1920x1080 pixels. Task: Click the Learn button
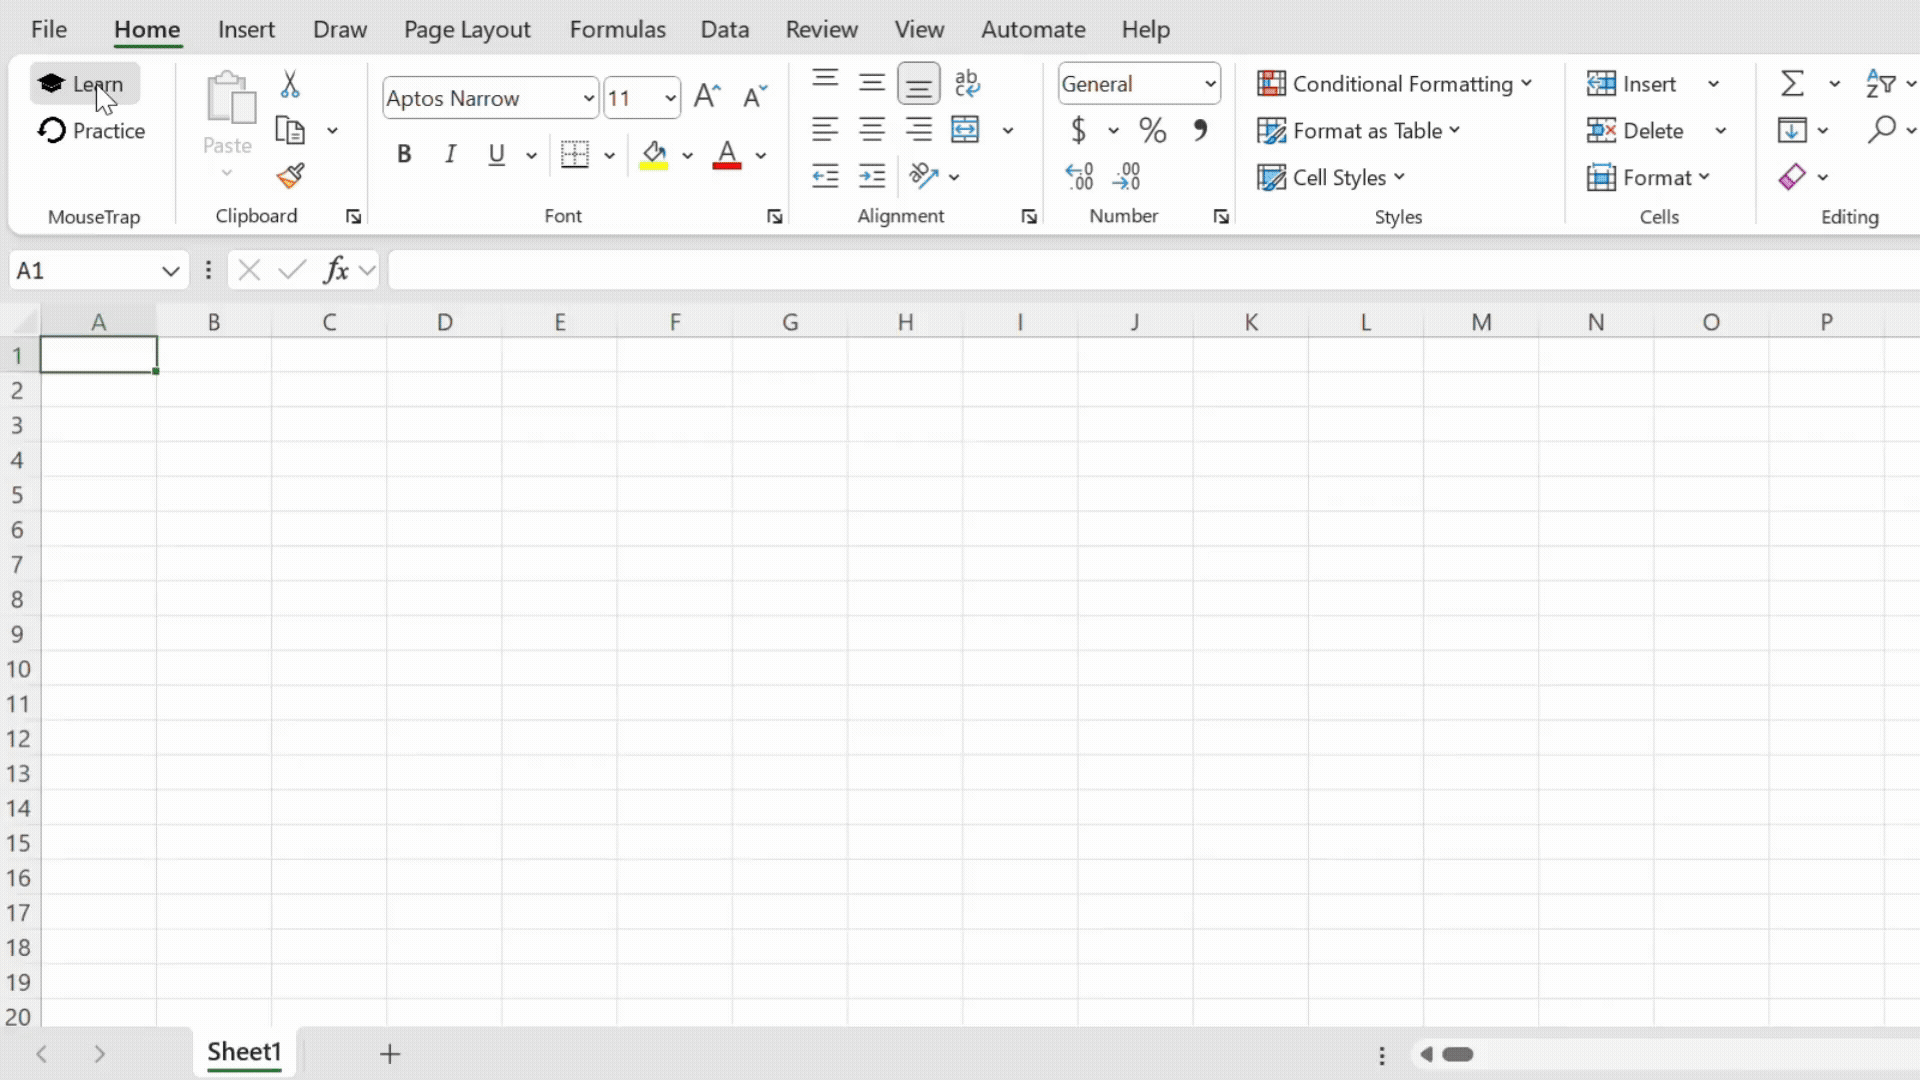pos(85,84)
